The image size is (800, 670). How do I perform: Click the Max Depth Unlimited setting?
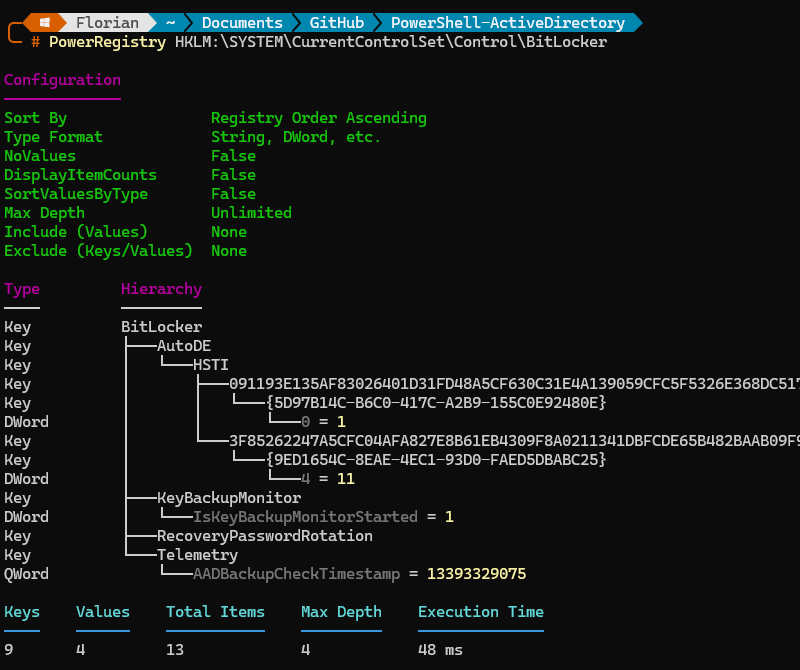click(251, 212)
